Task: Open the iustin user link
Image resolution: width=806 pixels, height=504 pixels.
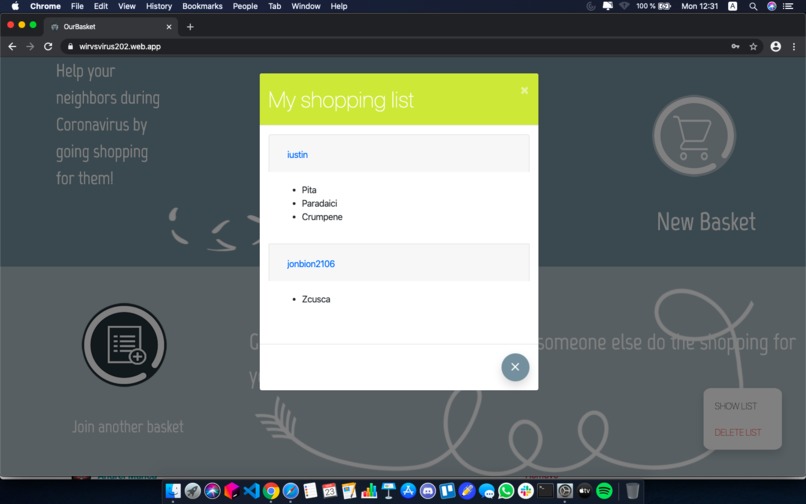Action: click(x=297, y=154)
